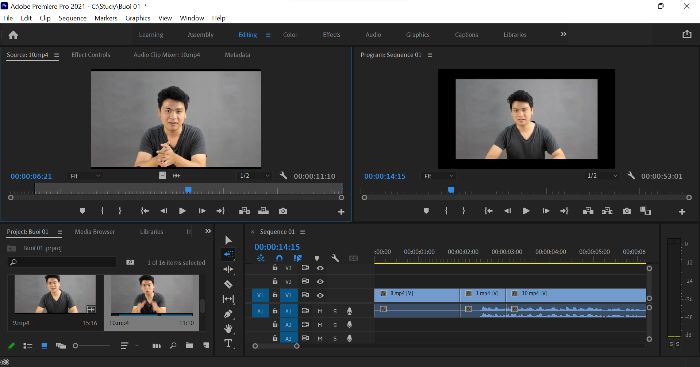Toggle lock on V1 track
This screenshot has width=700, height=367.
[x=275, y=295]
